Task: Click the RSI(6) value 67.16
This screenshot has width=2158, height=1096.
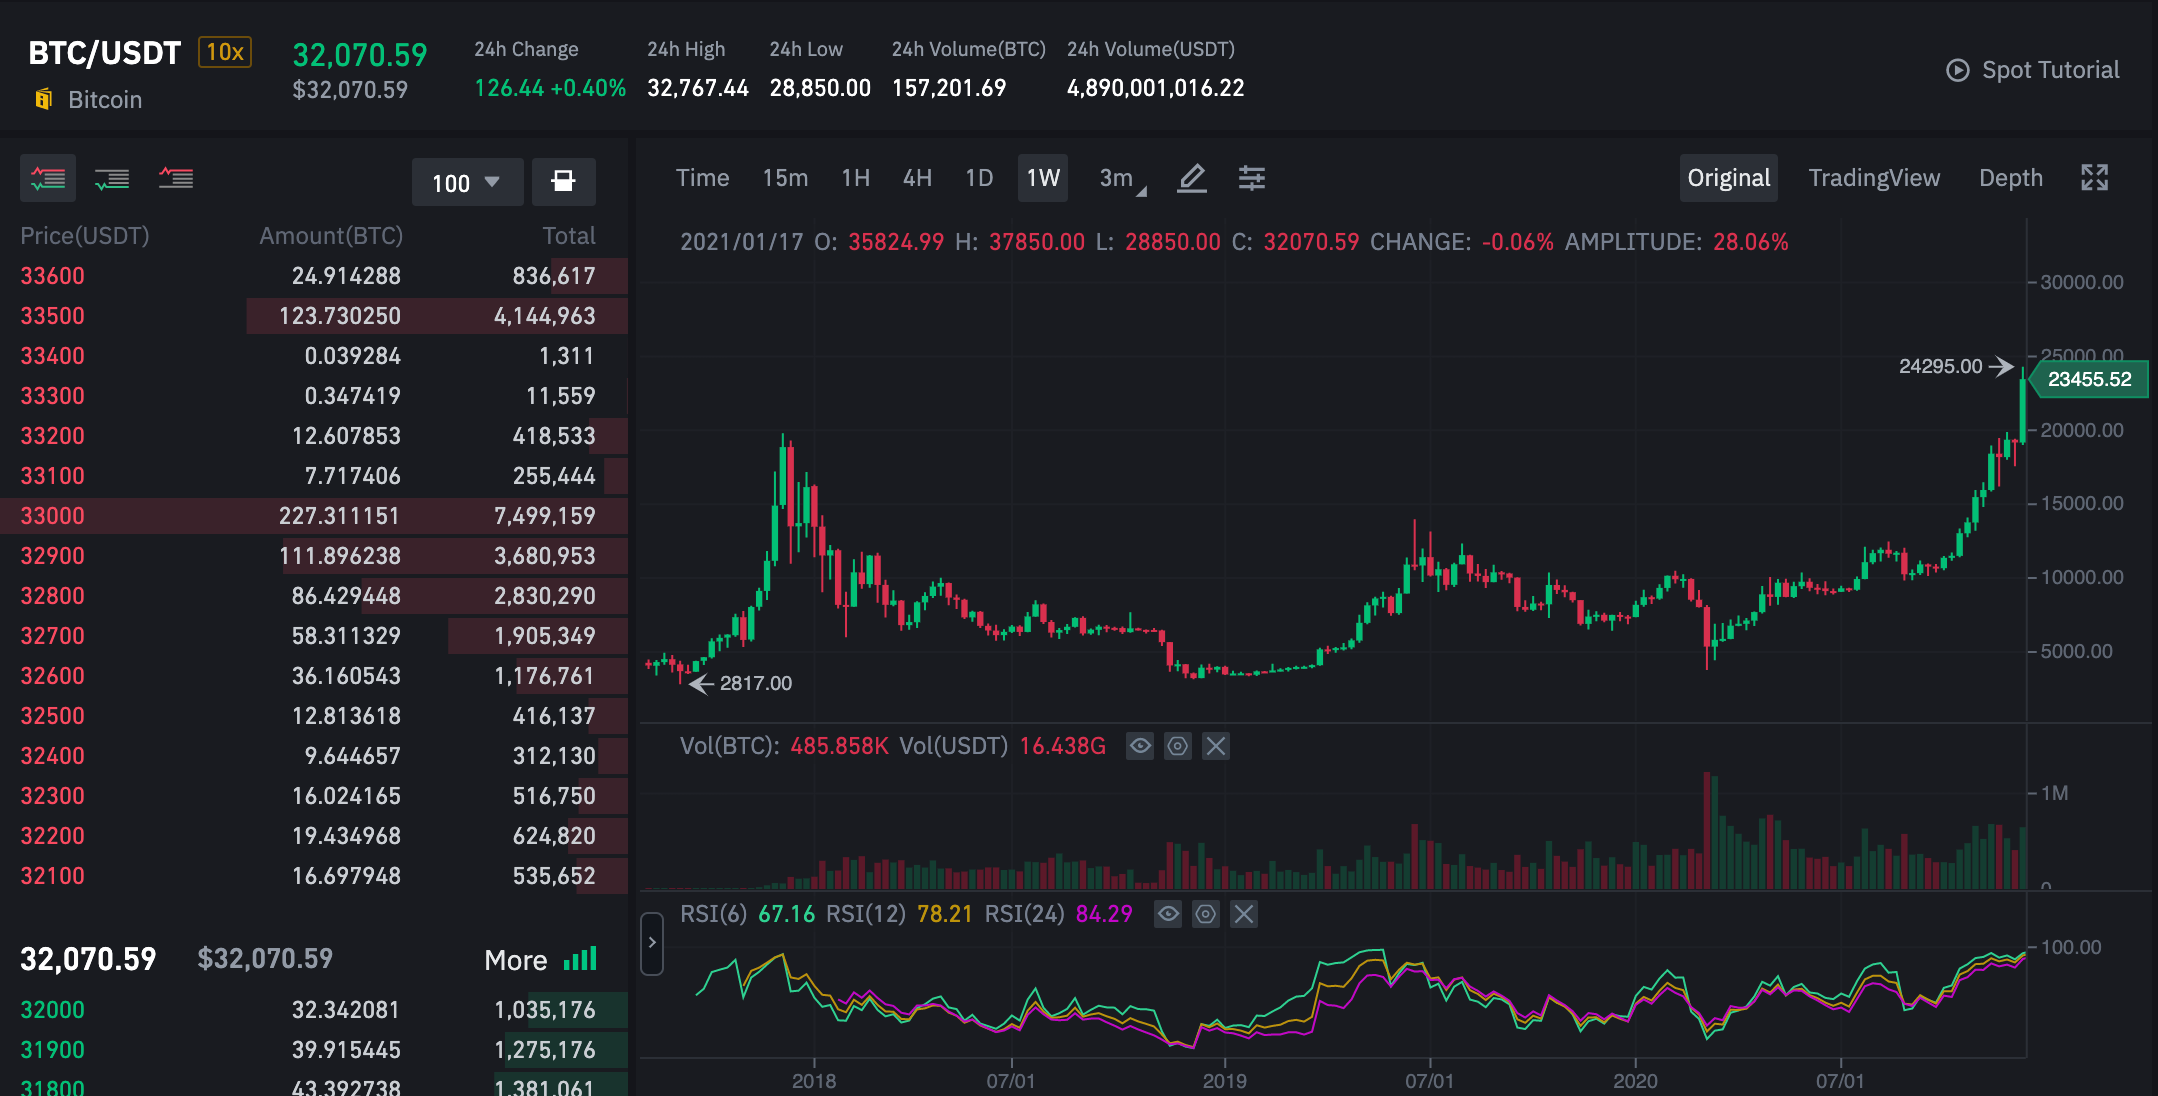Action: (787, 914)
